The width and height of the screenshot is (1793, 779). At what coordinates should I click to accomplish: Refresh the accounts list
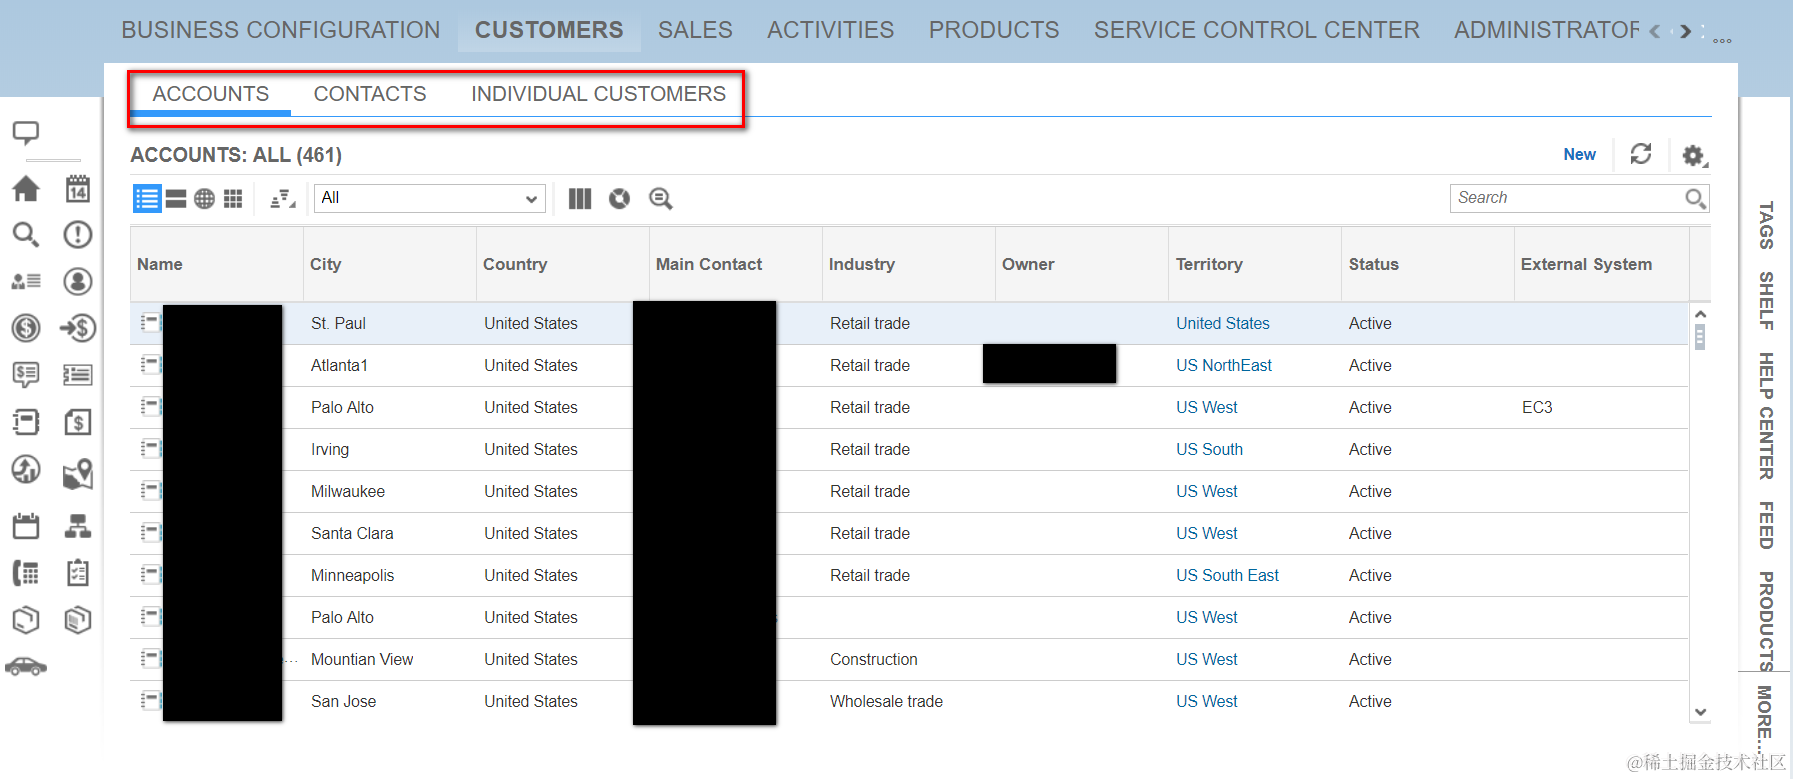(x=1641, y=154)
